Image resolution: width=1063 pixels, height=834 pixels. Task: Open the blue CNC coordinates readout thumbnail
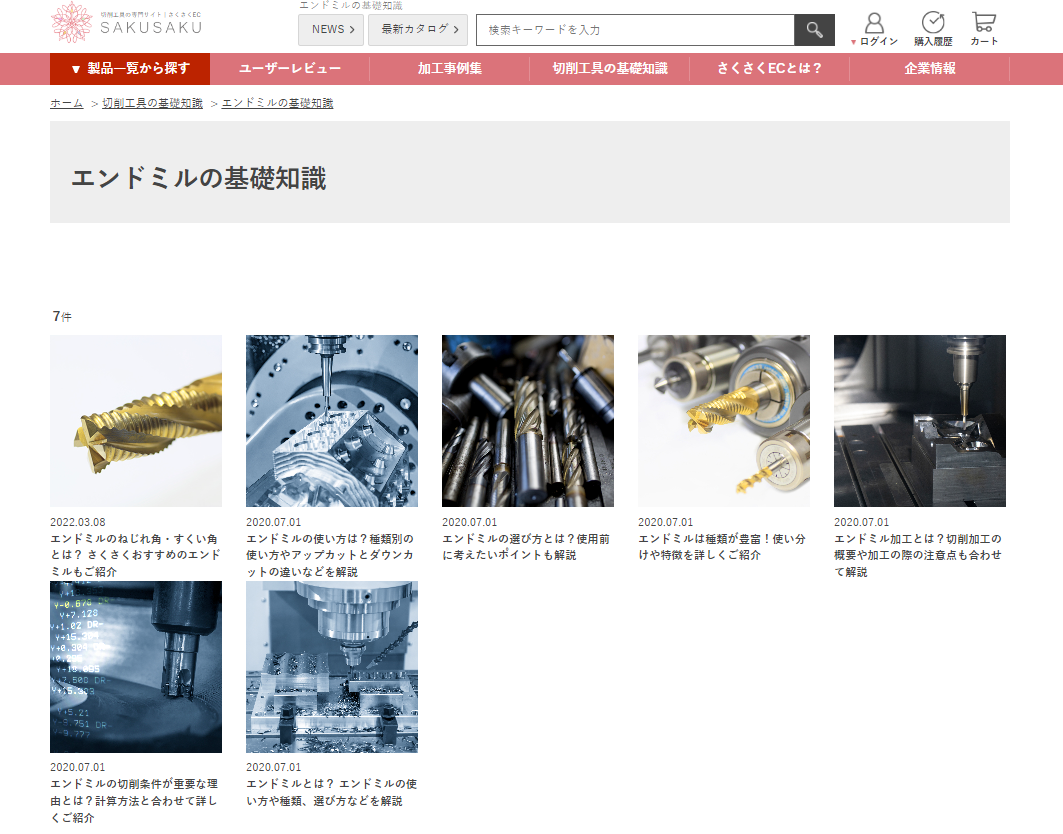point(136,667)
